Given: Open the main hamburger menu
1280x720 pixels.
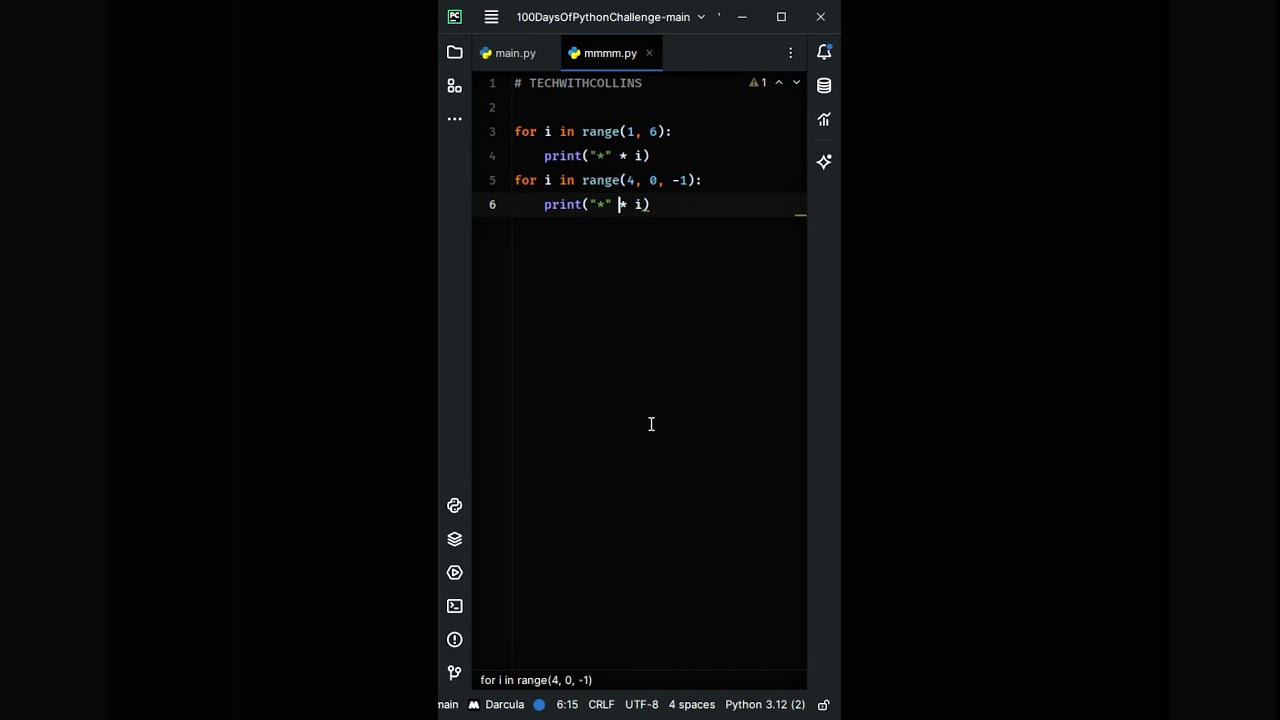Looking at the screenshot, I should click(x=491, y=17).
